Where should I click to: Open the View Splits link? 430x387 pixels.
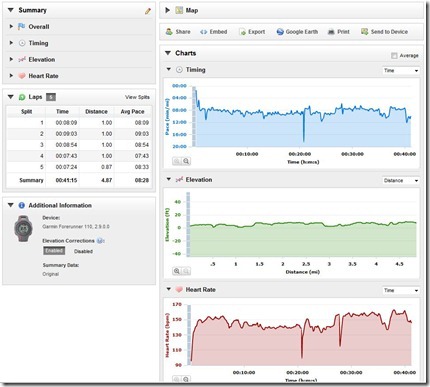137,97
